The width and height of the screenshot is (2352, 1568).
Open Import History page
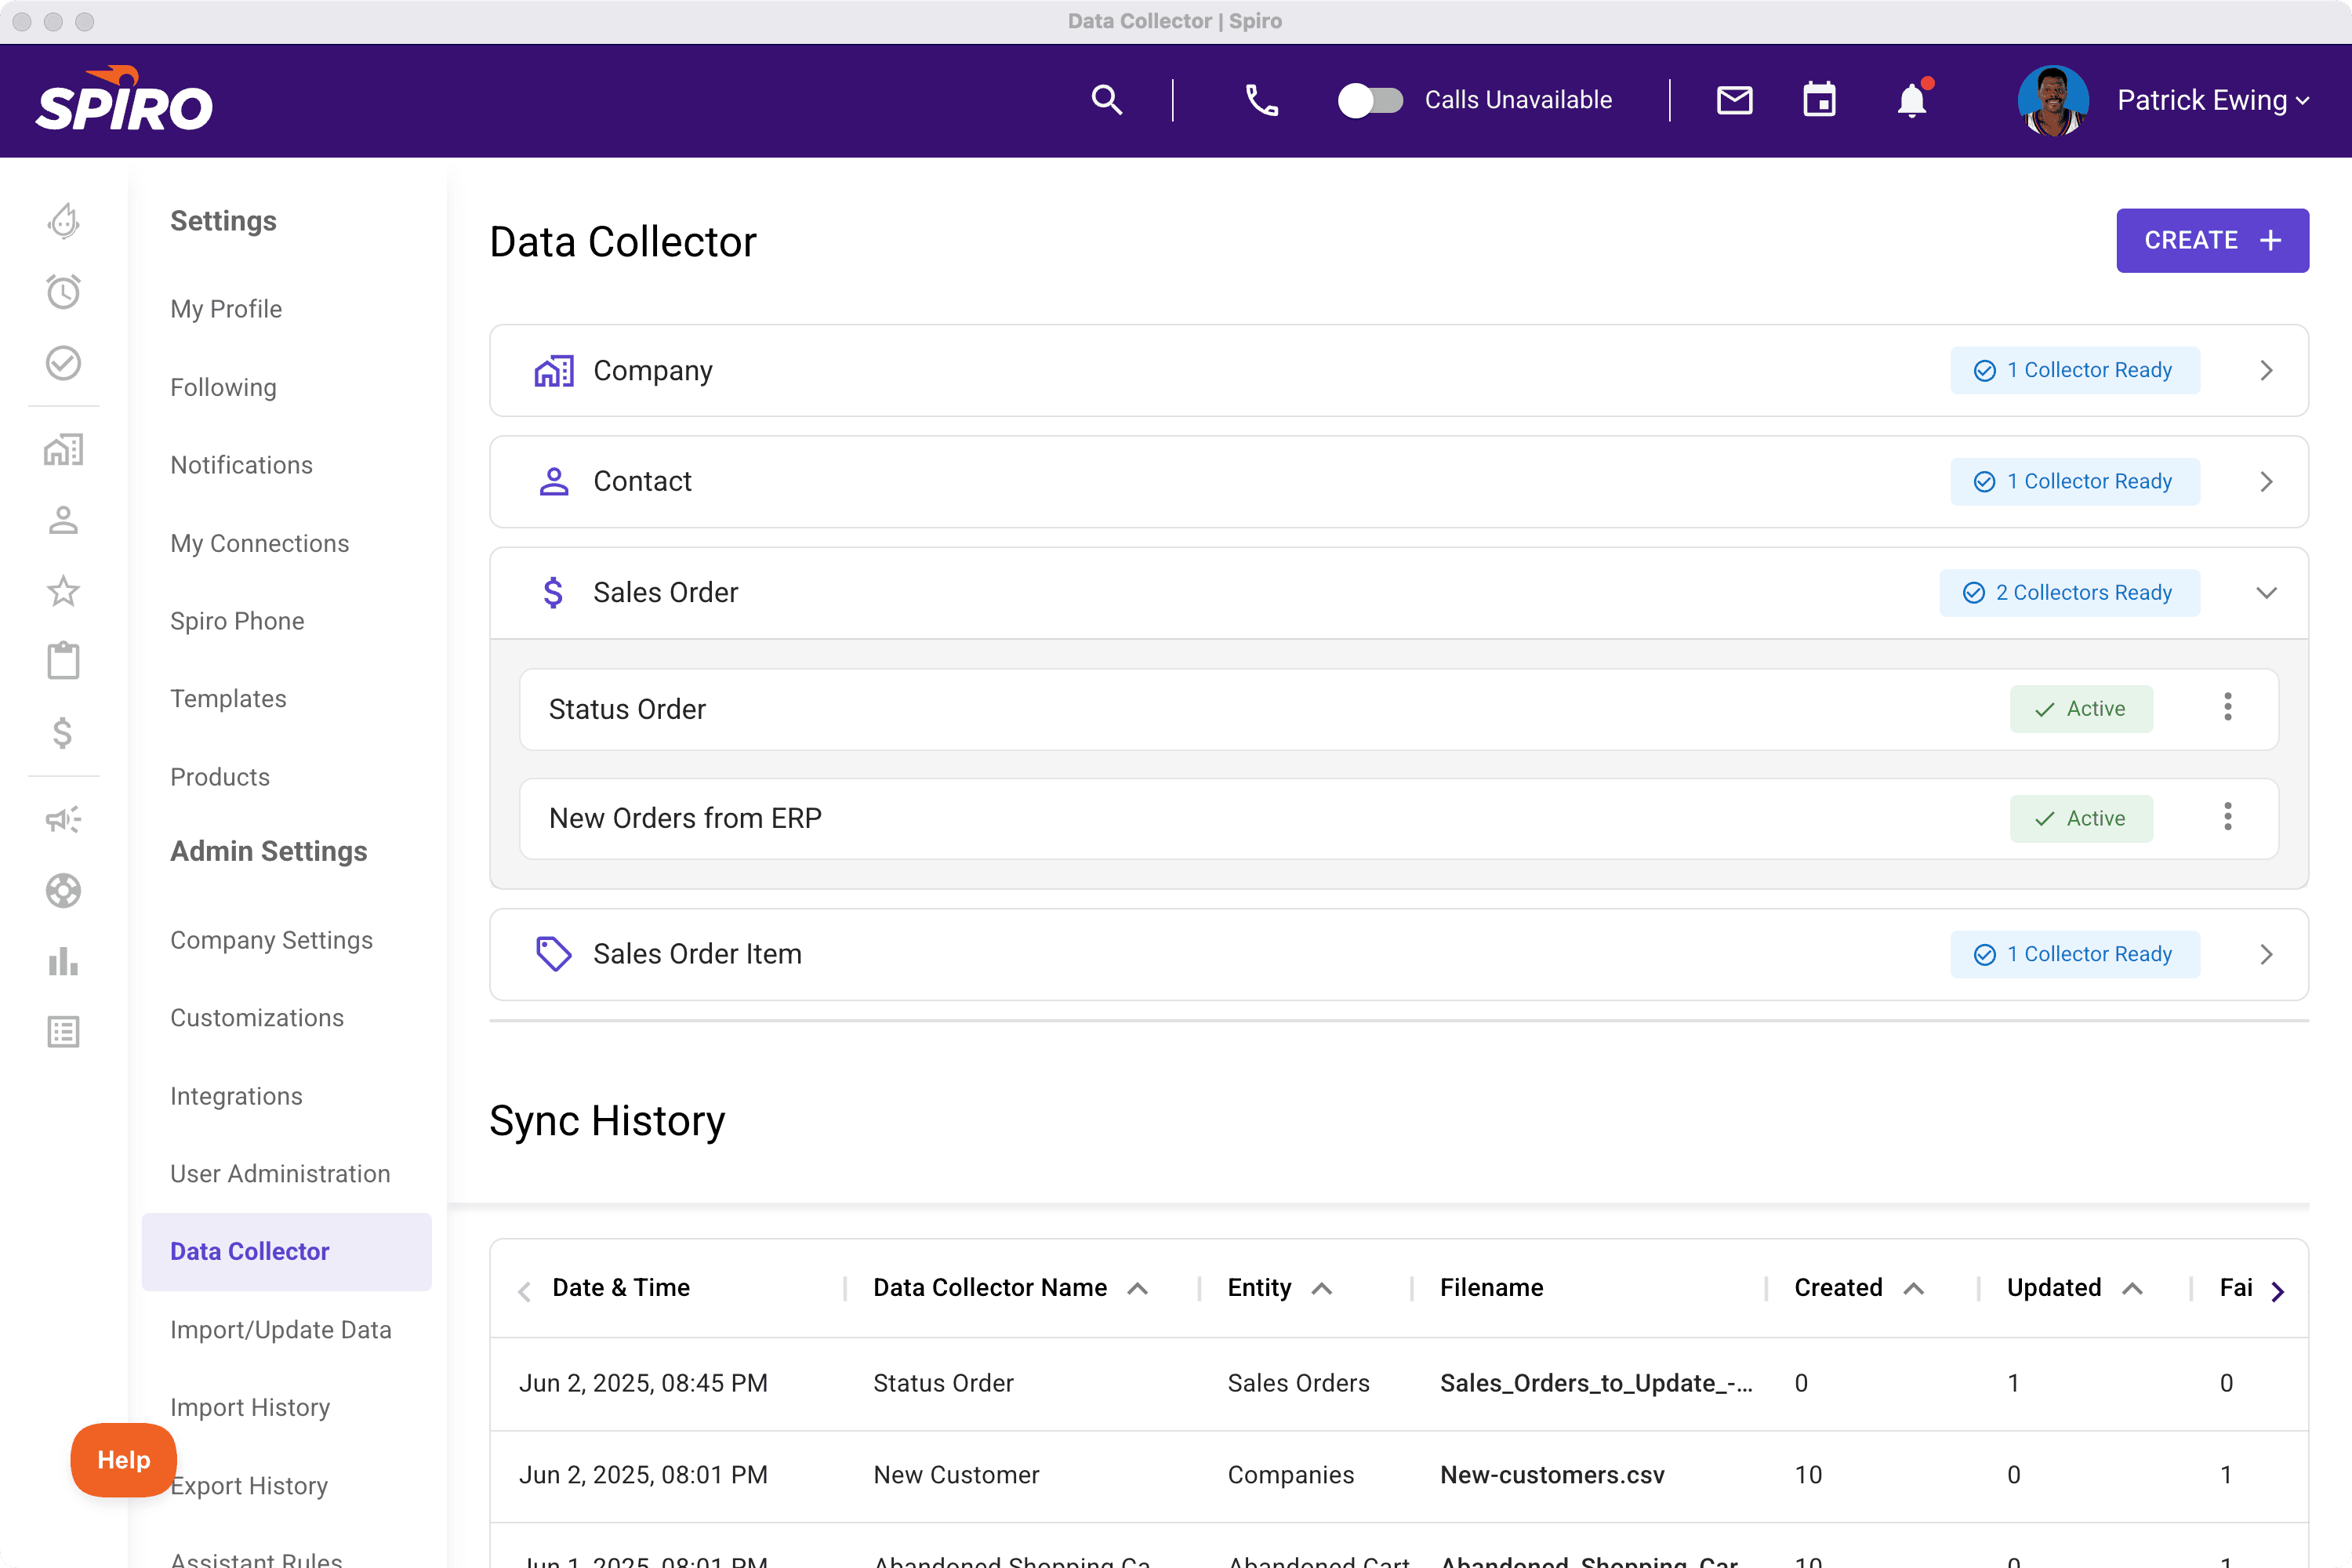point(250,1407)
